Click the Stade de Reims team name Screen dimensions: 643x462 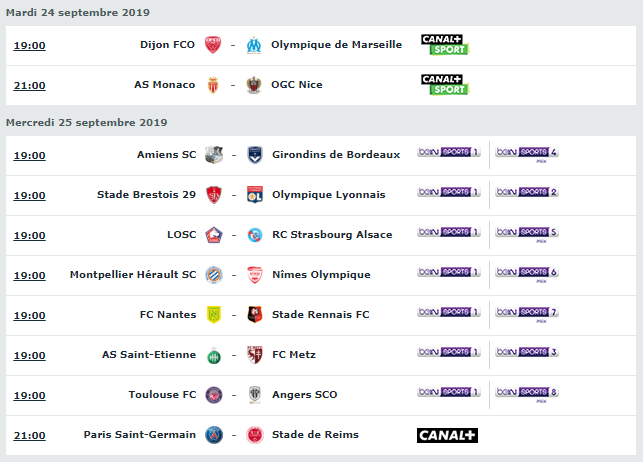[x=315, y=435]
